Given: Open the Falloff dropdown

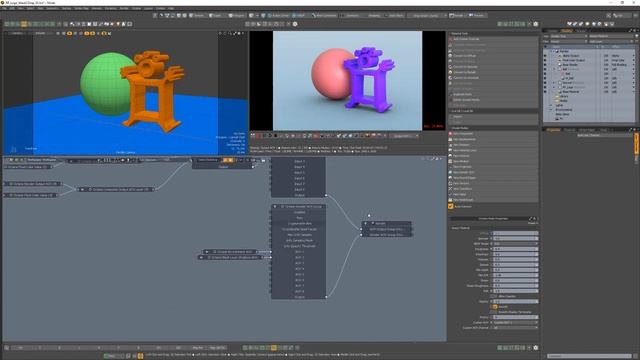Looking at the screenshot, I should click(x=299, y=16).
